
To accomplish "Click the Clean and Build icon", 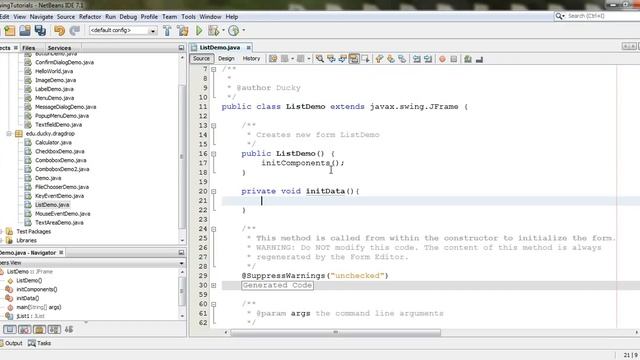I will point(183,31).
